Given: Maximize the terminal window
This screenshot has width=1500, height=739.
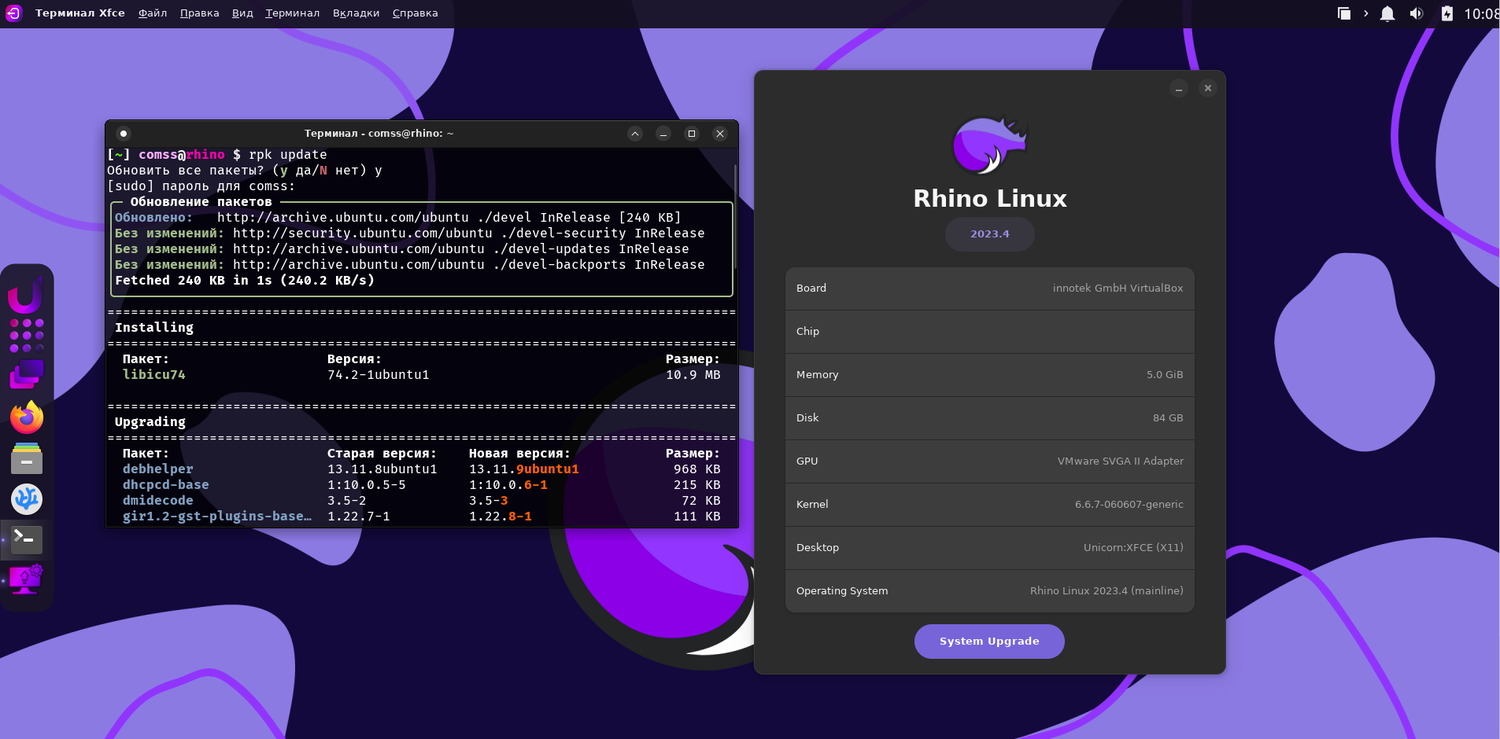Looking at the screenshot, I should (x=691, y=133).
